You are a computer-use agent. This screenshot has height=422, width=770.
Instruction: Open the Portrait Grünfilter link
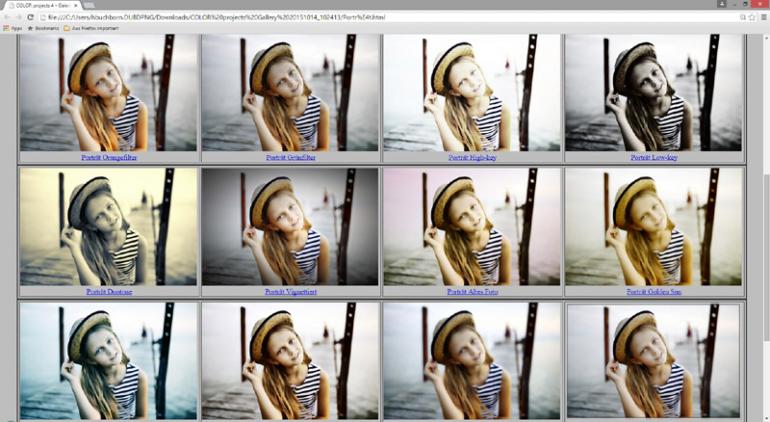[291, 158]
